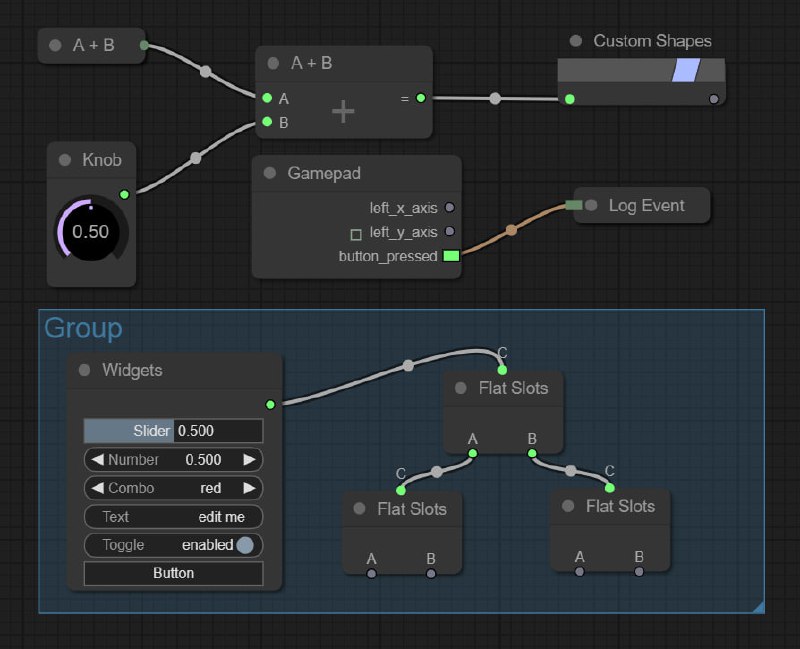Click input pin B of the A+B node
The height and width of the screenshot is (649, 800).
click(266, 122)
